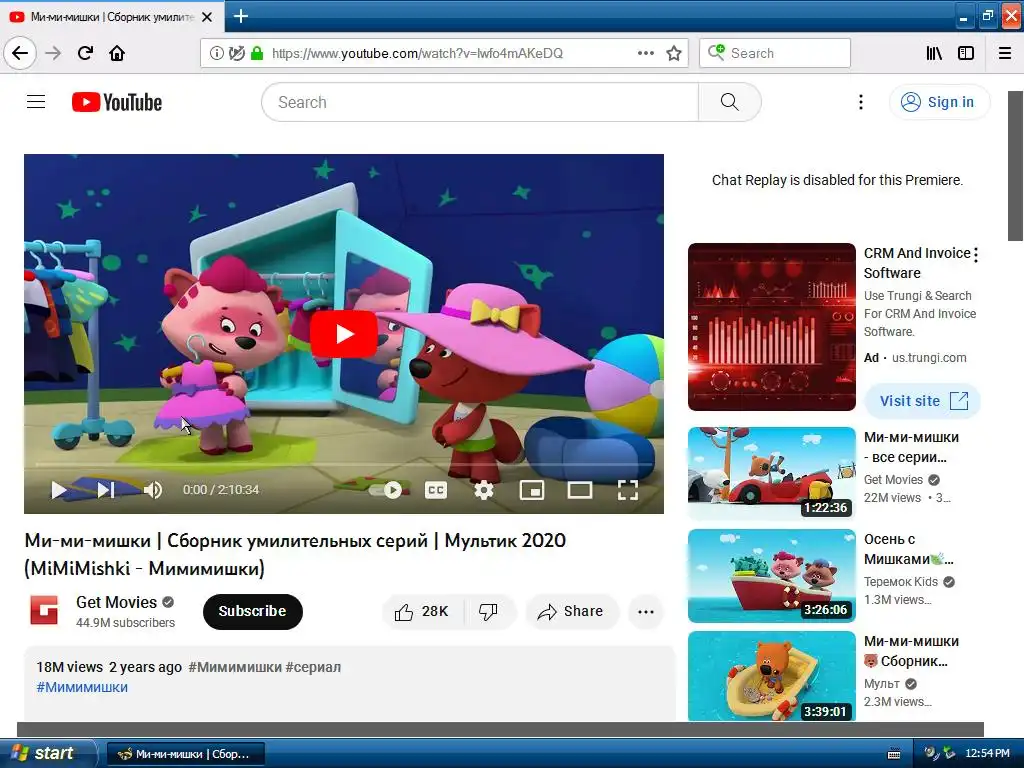Click the page vertical scrollbar
The height and width of the screenshot is (768, 1024).
click(1016, 166)
